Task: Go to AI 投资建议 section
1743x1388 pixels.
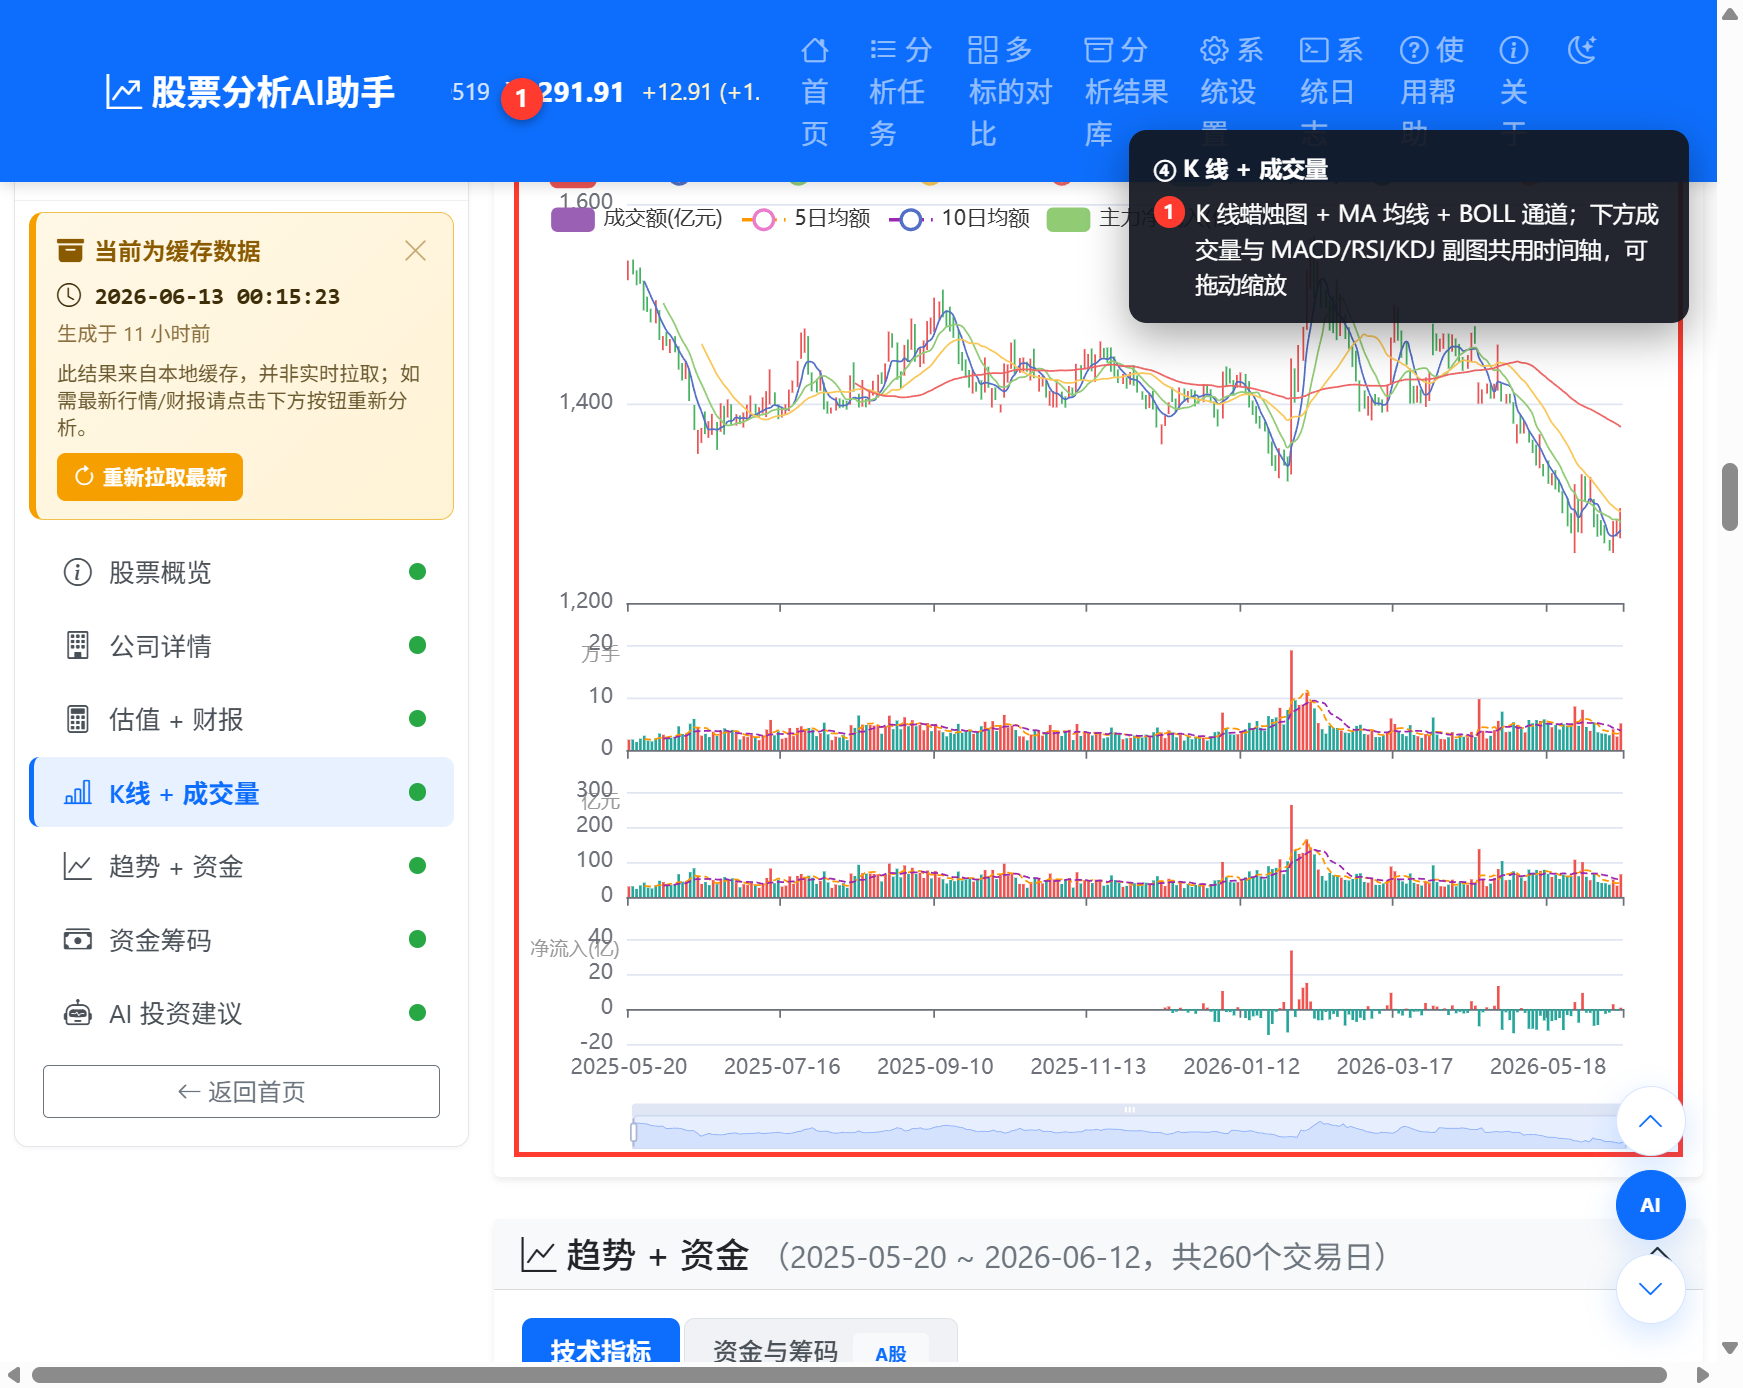Action: (x=241, y=1013)
